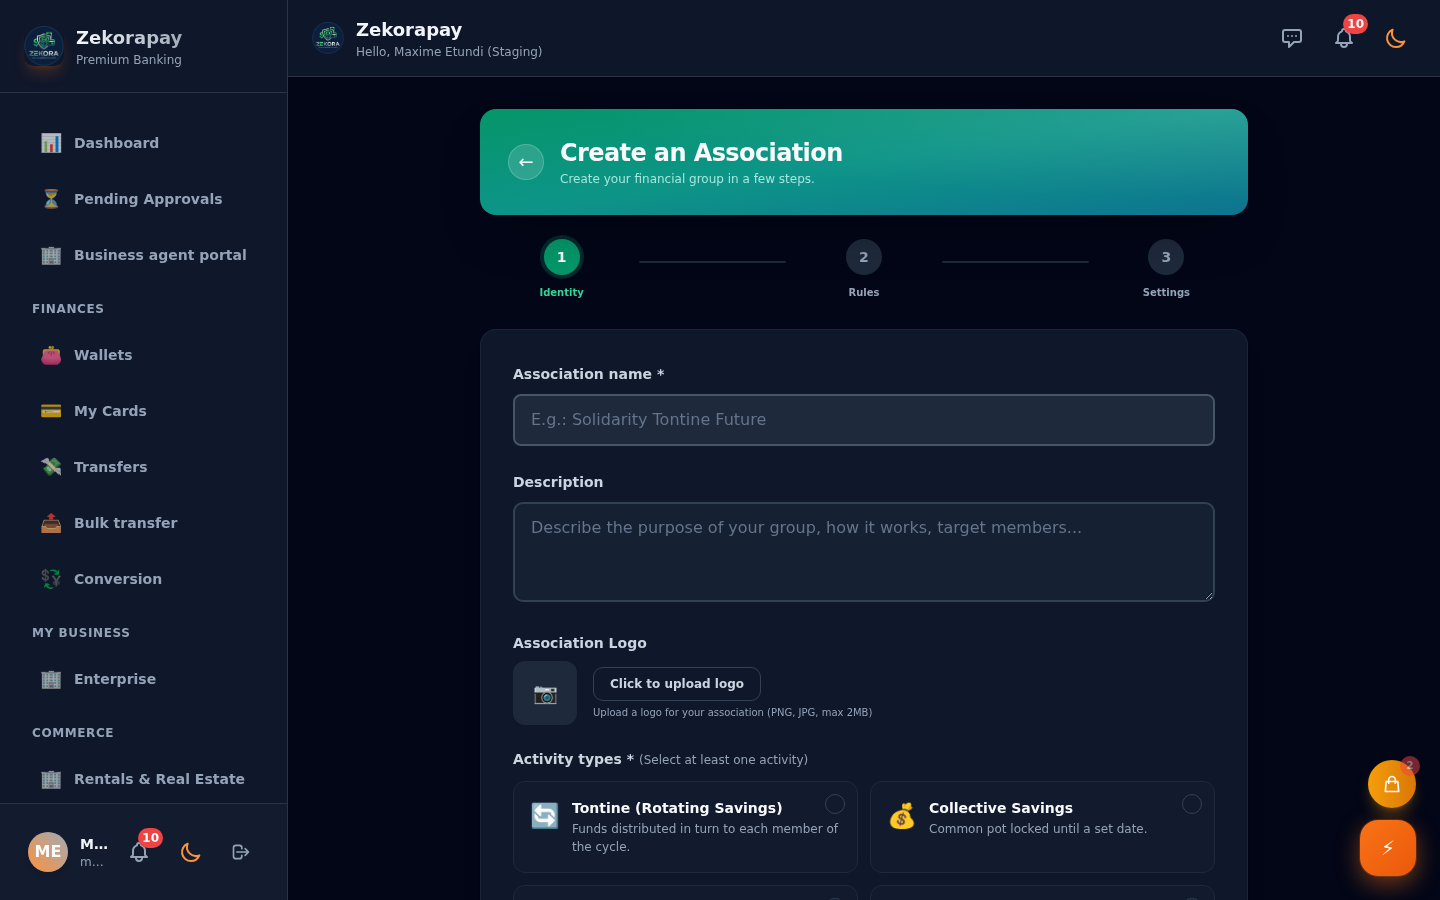Select the Tontine (Rotating Savings) radio button

tap(835, 804)
